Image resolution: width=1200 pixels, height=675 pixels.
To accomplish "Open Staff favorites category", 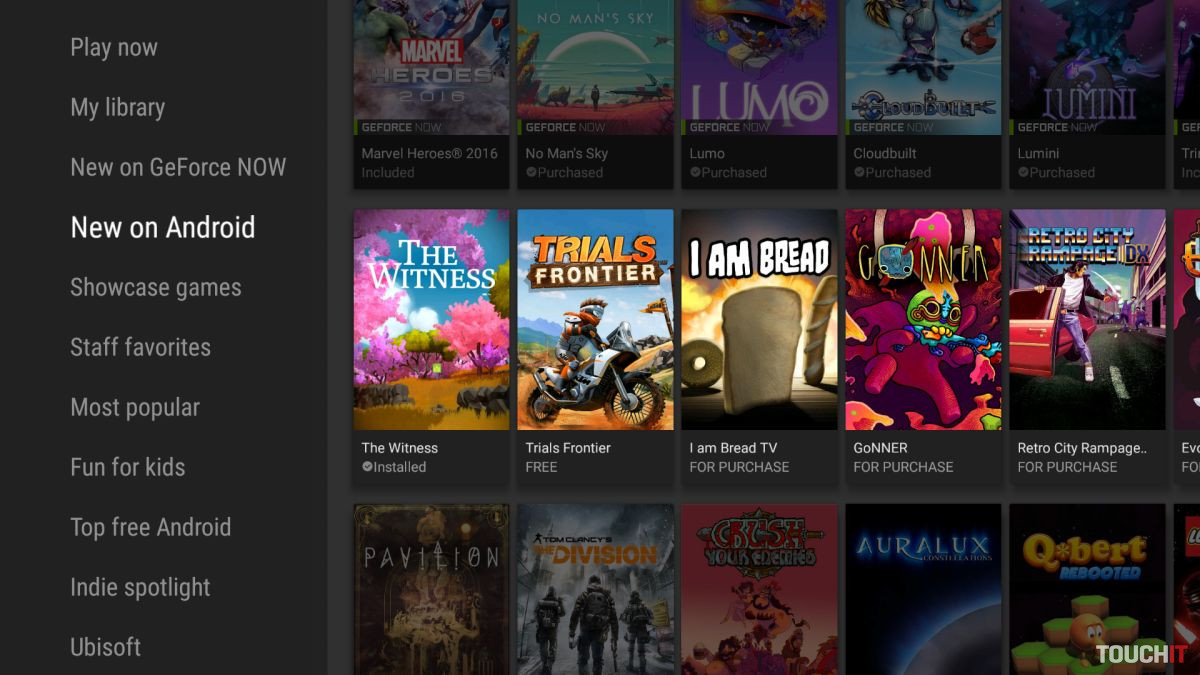I will pyautogui.click(x=140, y=347).
